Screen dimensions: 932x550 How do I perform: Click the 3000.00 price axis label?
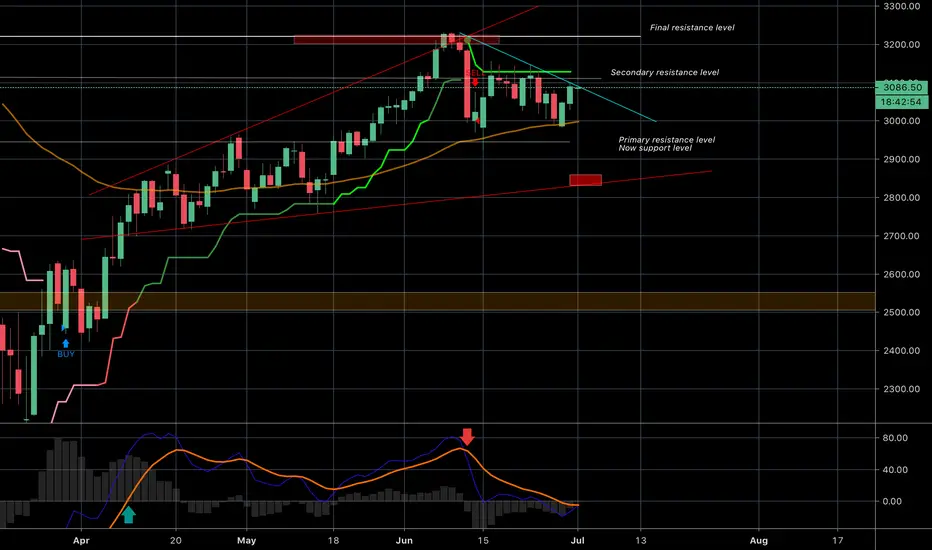tap(902, 121)
